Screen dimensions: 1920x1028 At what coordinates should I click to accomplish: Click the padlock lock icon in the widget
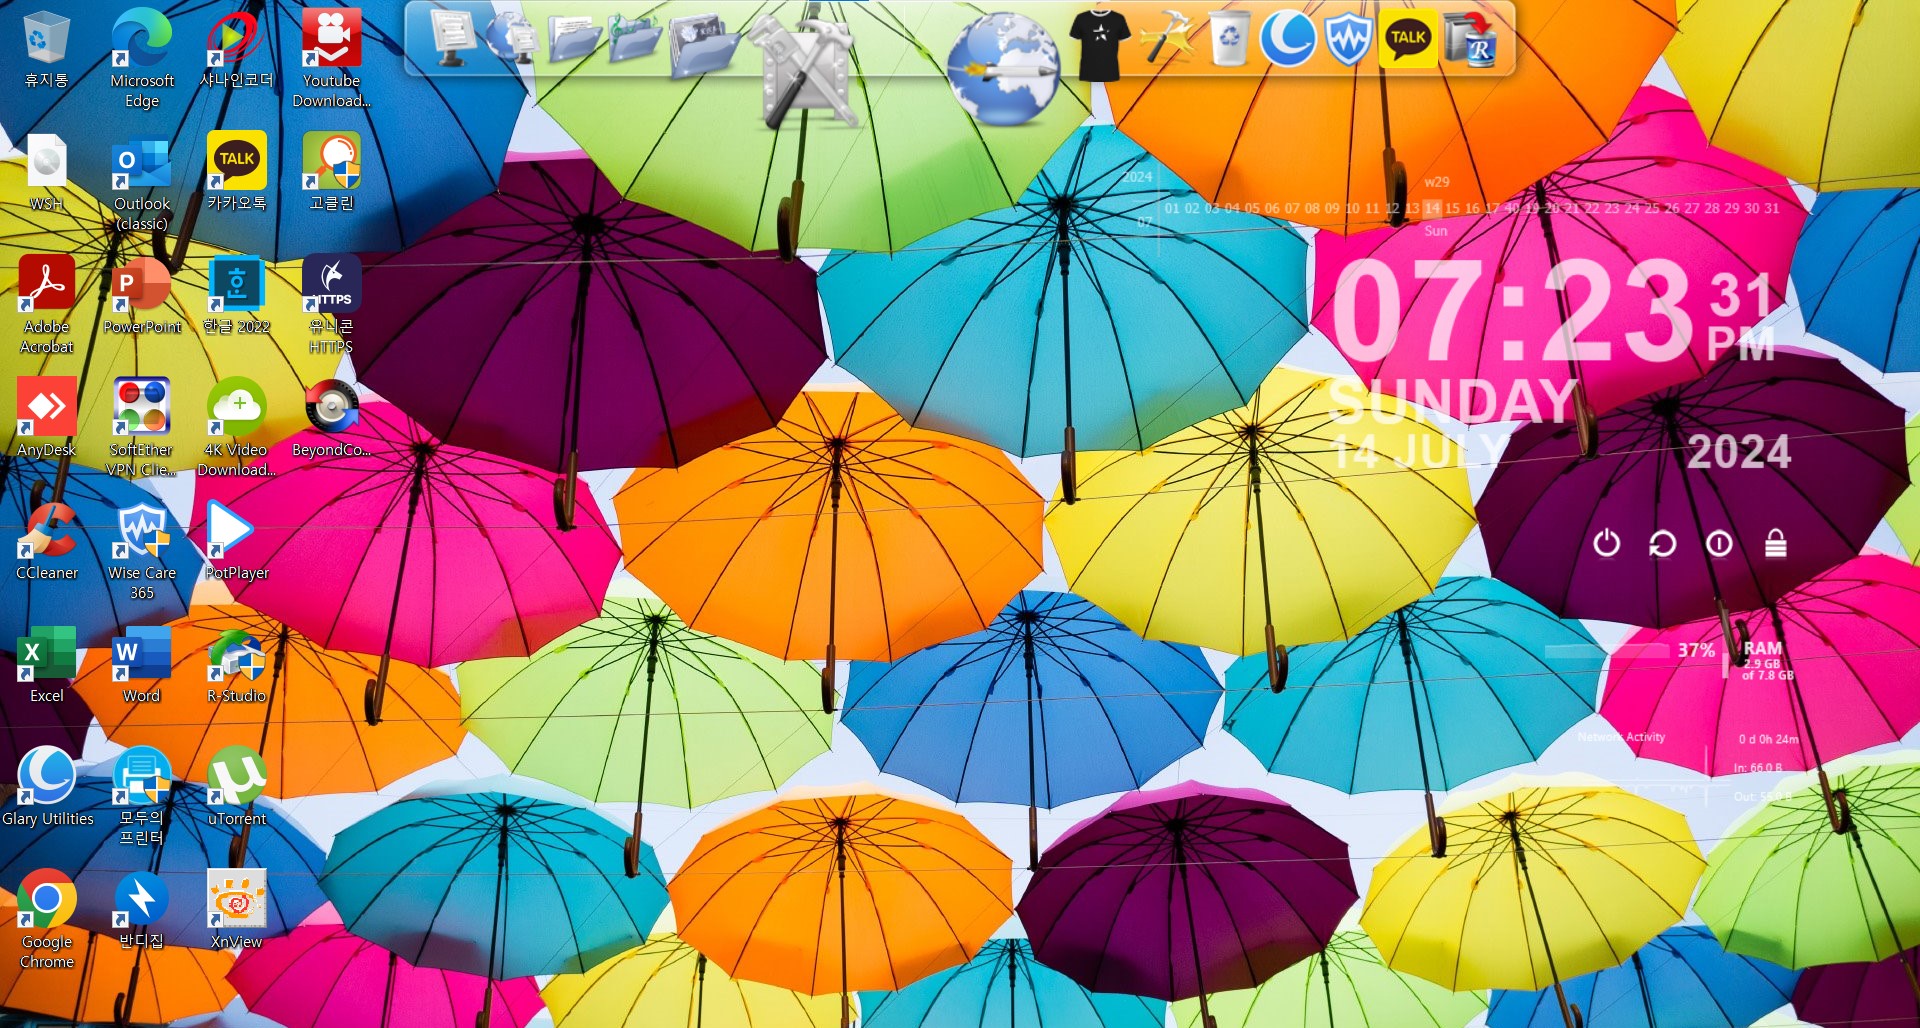(1775, 543)
